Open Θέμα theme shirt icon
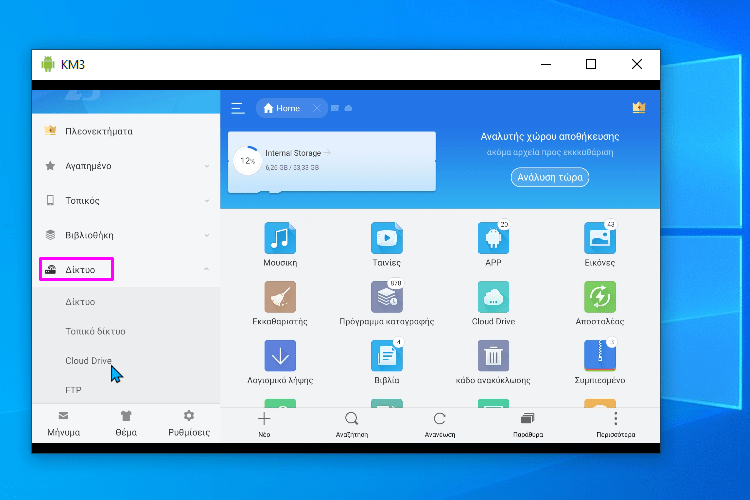This screenshot has width=750, height=500. [126, 423]
